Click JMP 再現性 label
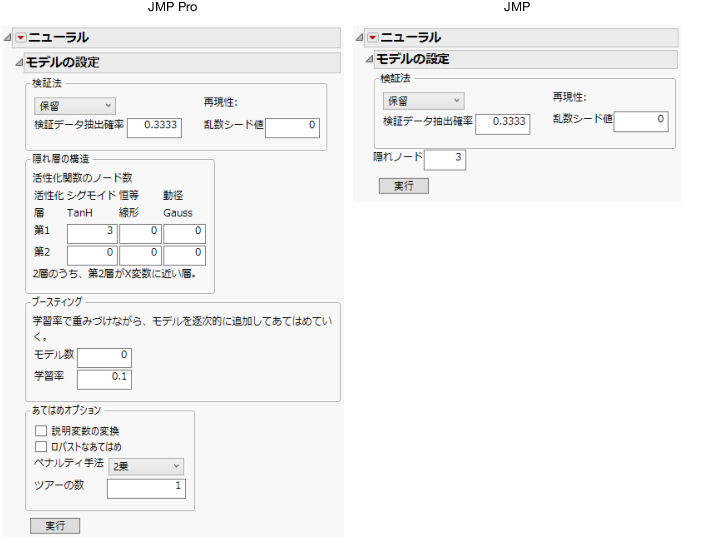This screenshot has height=538, width=715. (570, 97)
